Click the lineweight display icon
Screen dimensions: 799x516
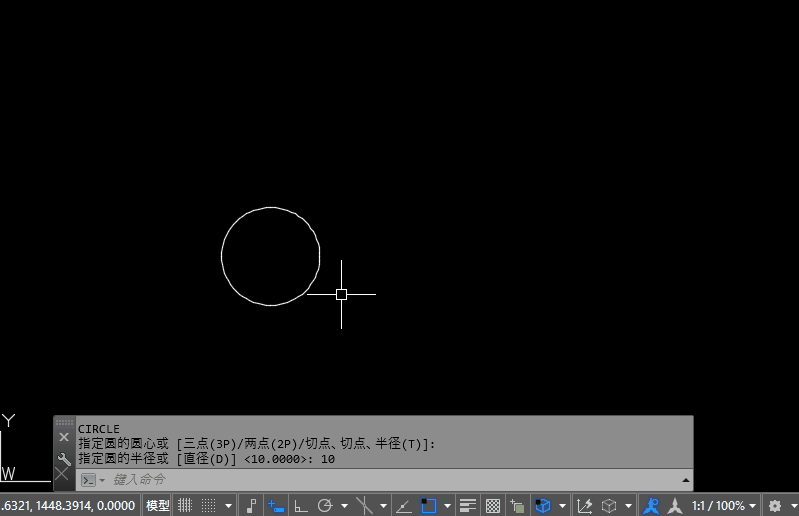tap(467, 506)
